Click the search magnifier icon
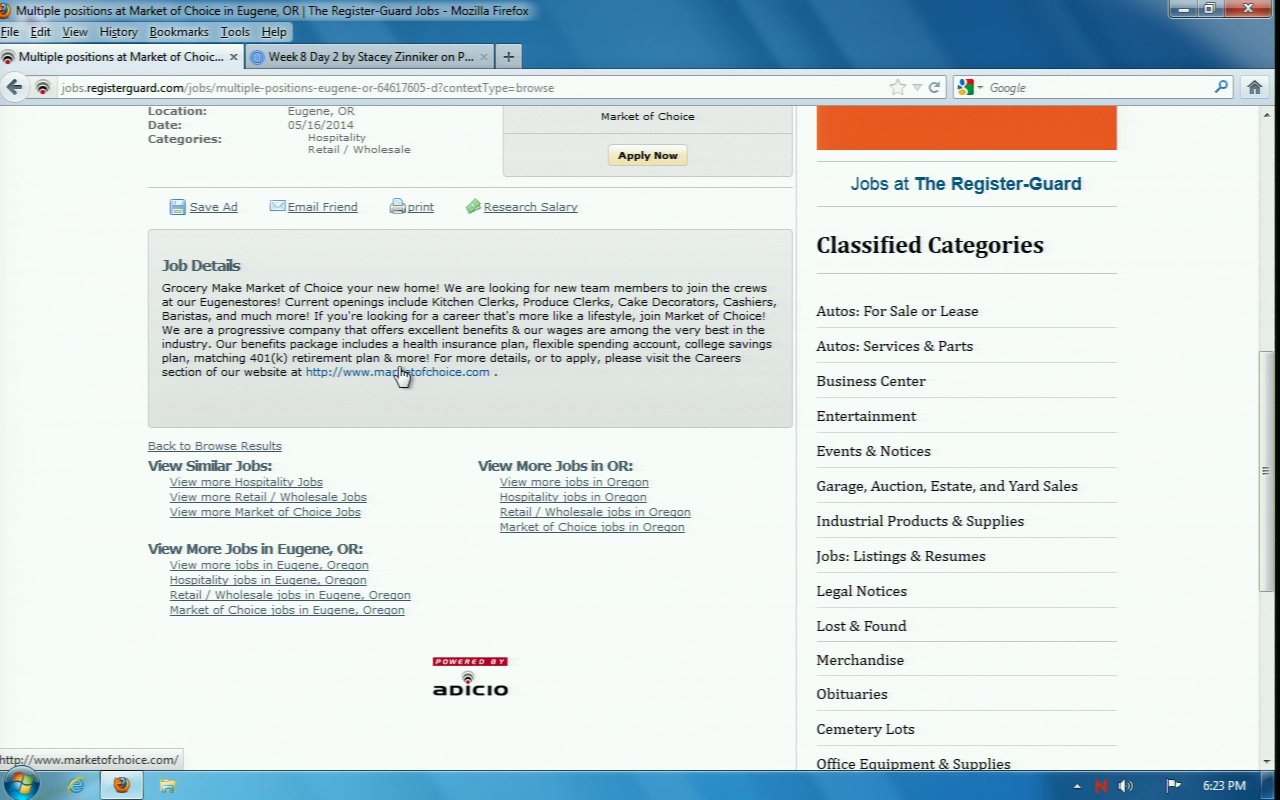 point(1221,88)
